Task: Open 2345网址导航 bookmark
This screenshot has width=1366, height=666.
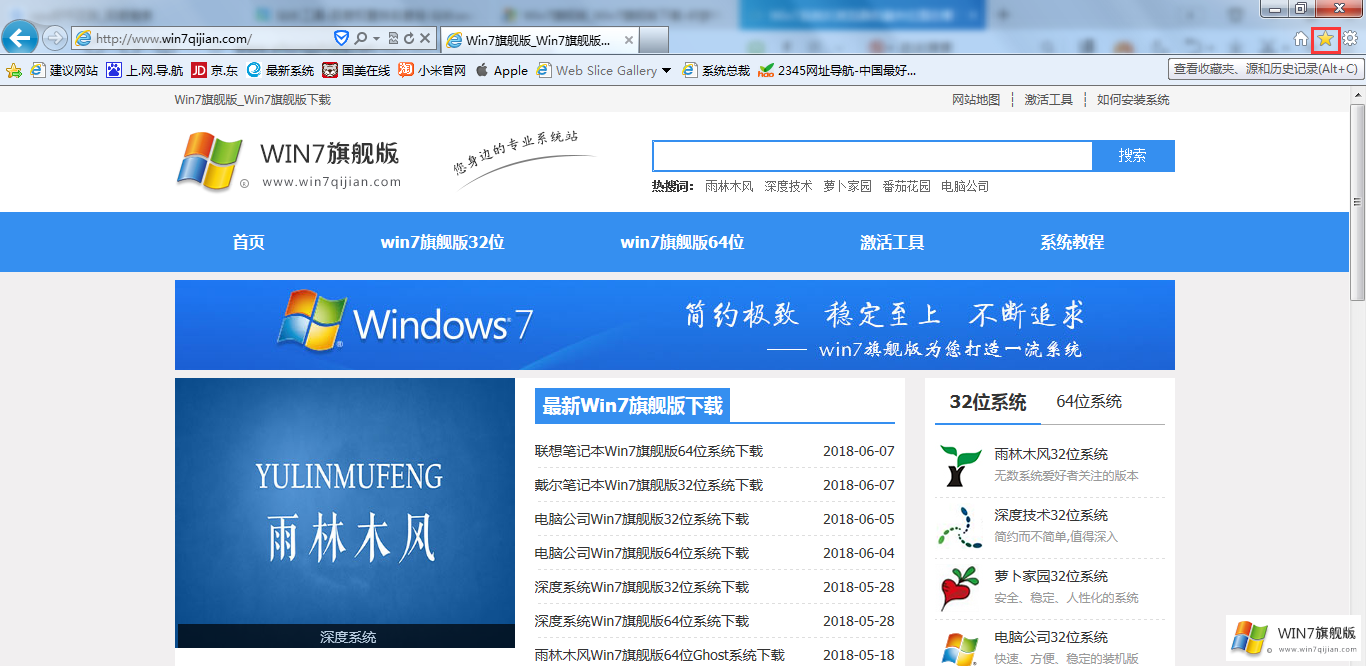Action: tap(837, 70)
